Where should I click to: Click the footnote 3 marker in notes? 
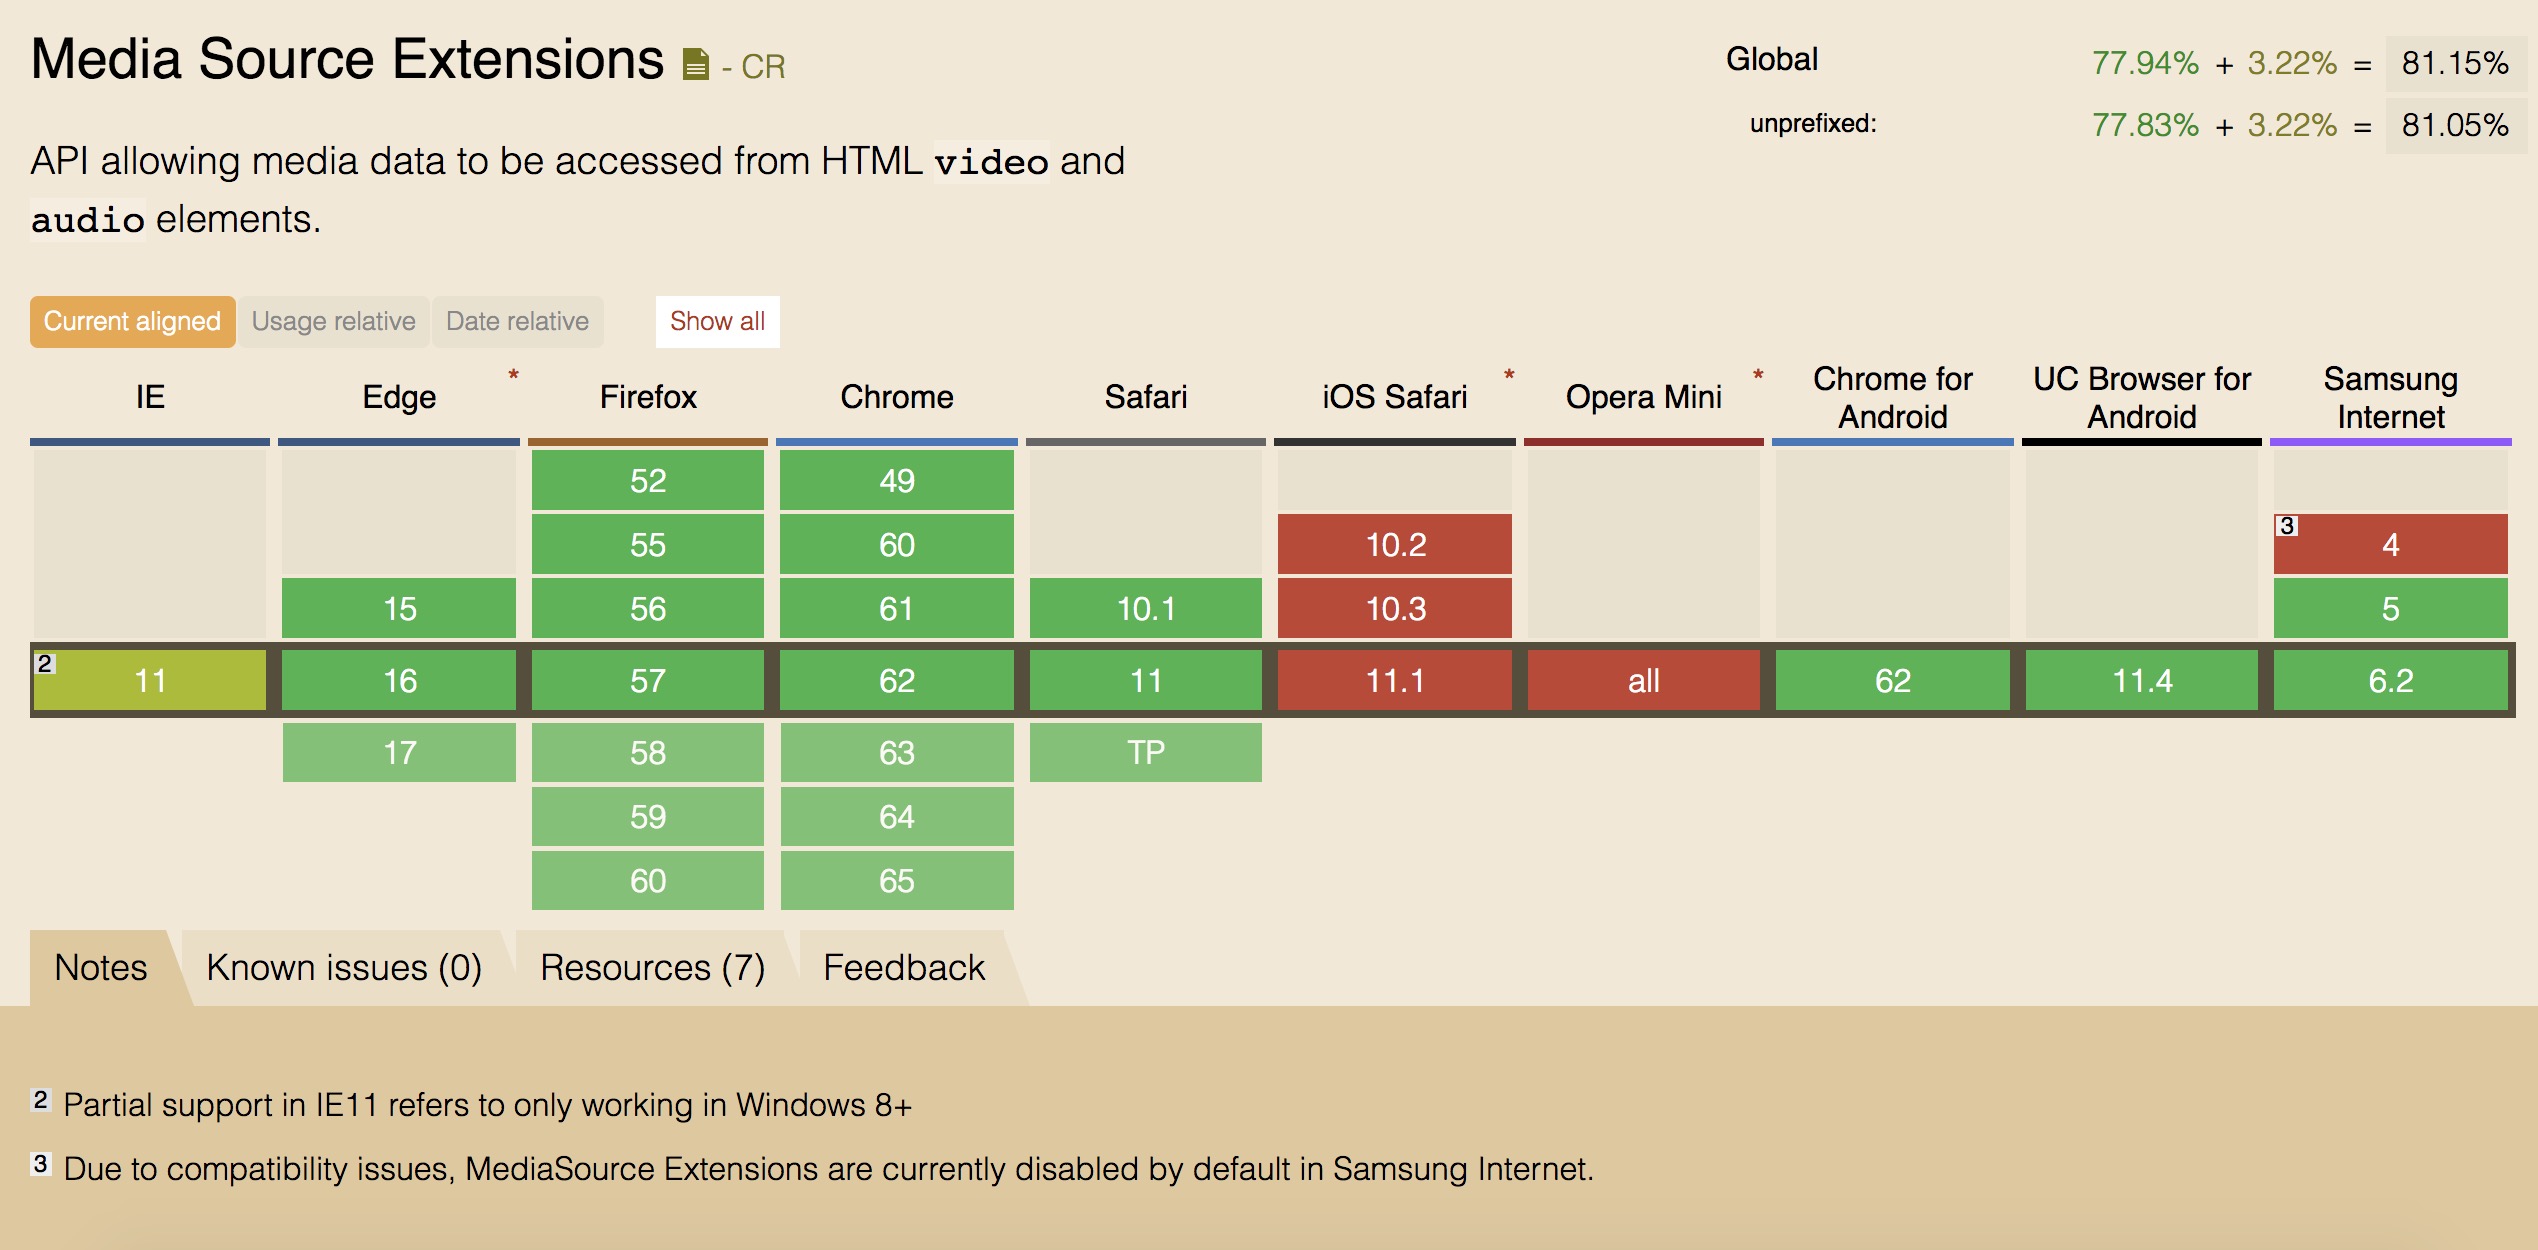40,1164
